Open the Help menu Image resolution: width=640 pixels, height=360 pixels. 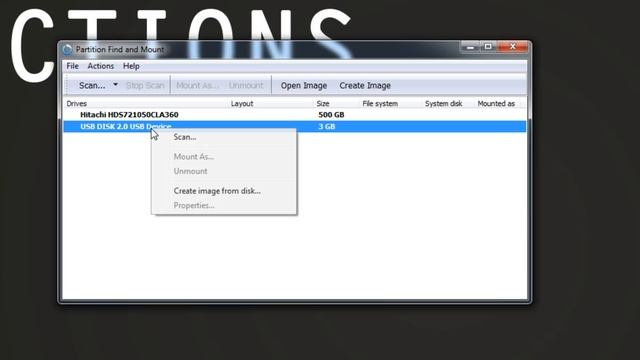point(131,66)
